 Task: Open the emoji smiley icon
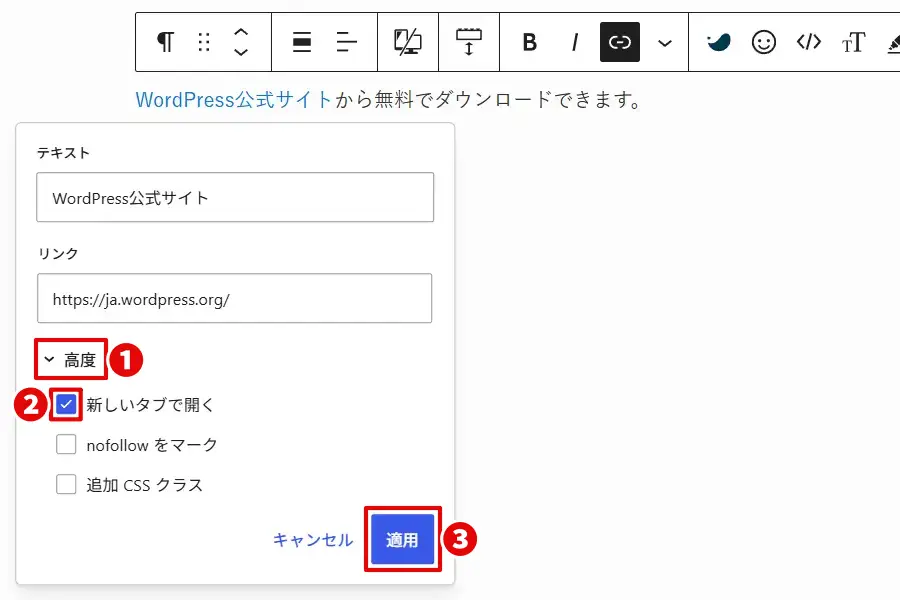[763, 42]
